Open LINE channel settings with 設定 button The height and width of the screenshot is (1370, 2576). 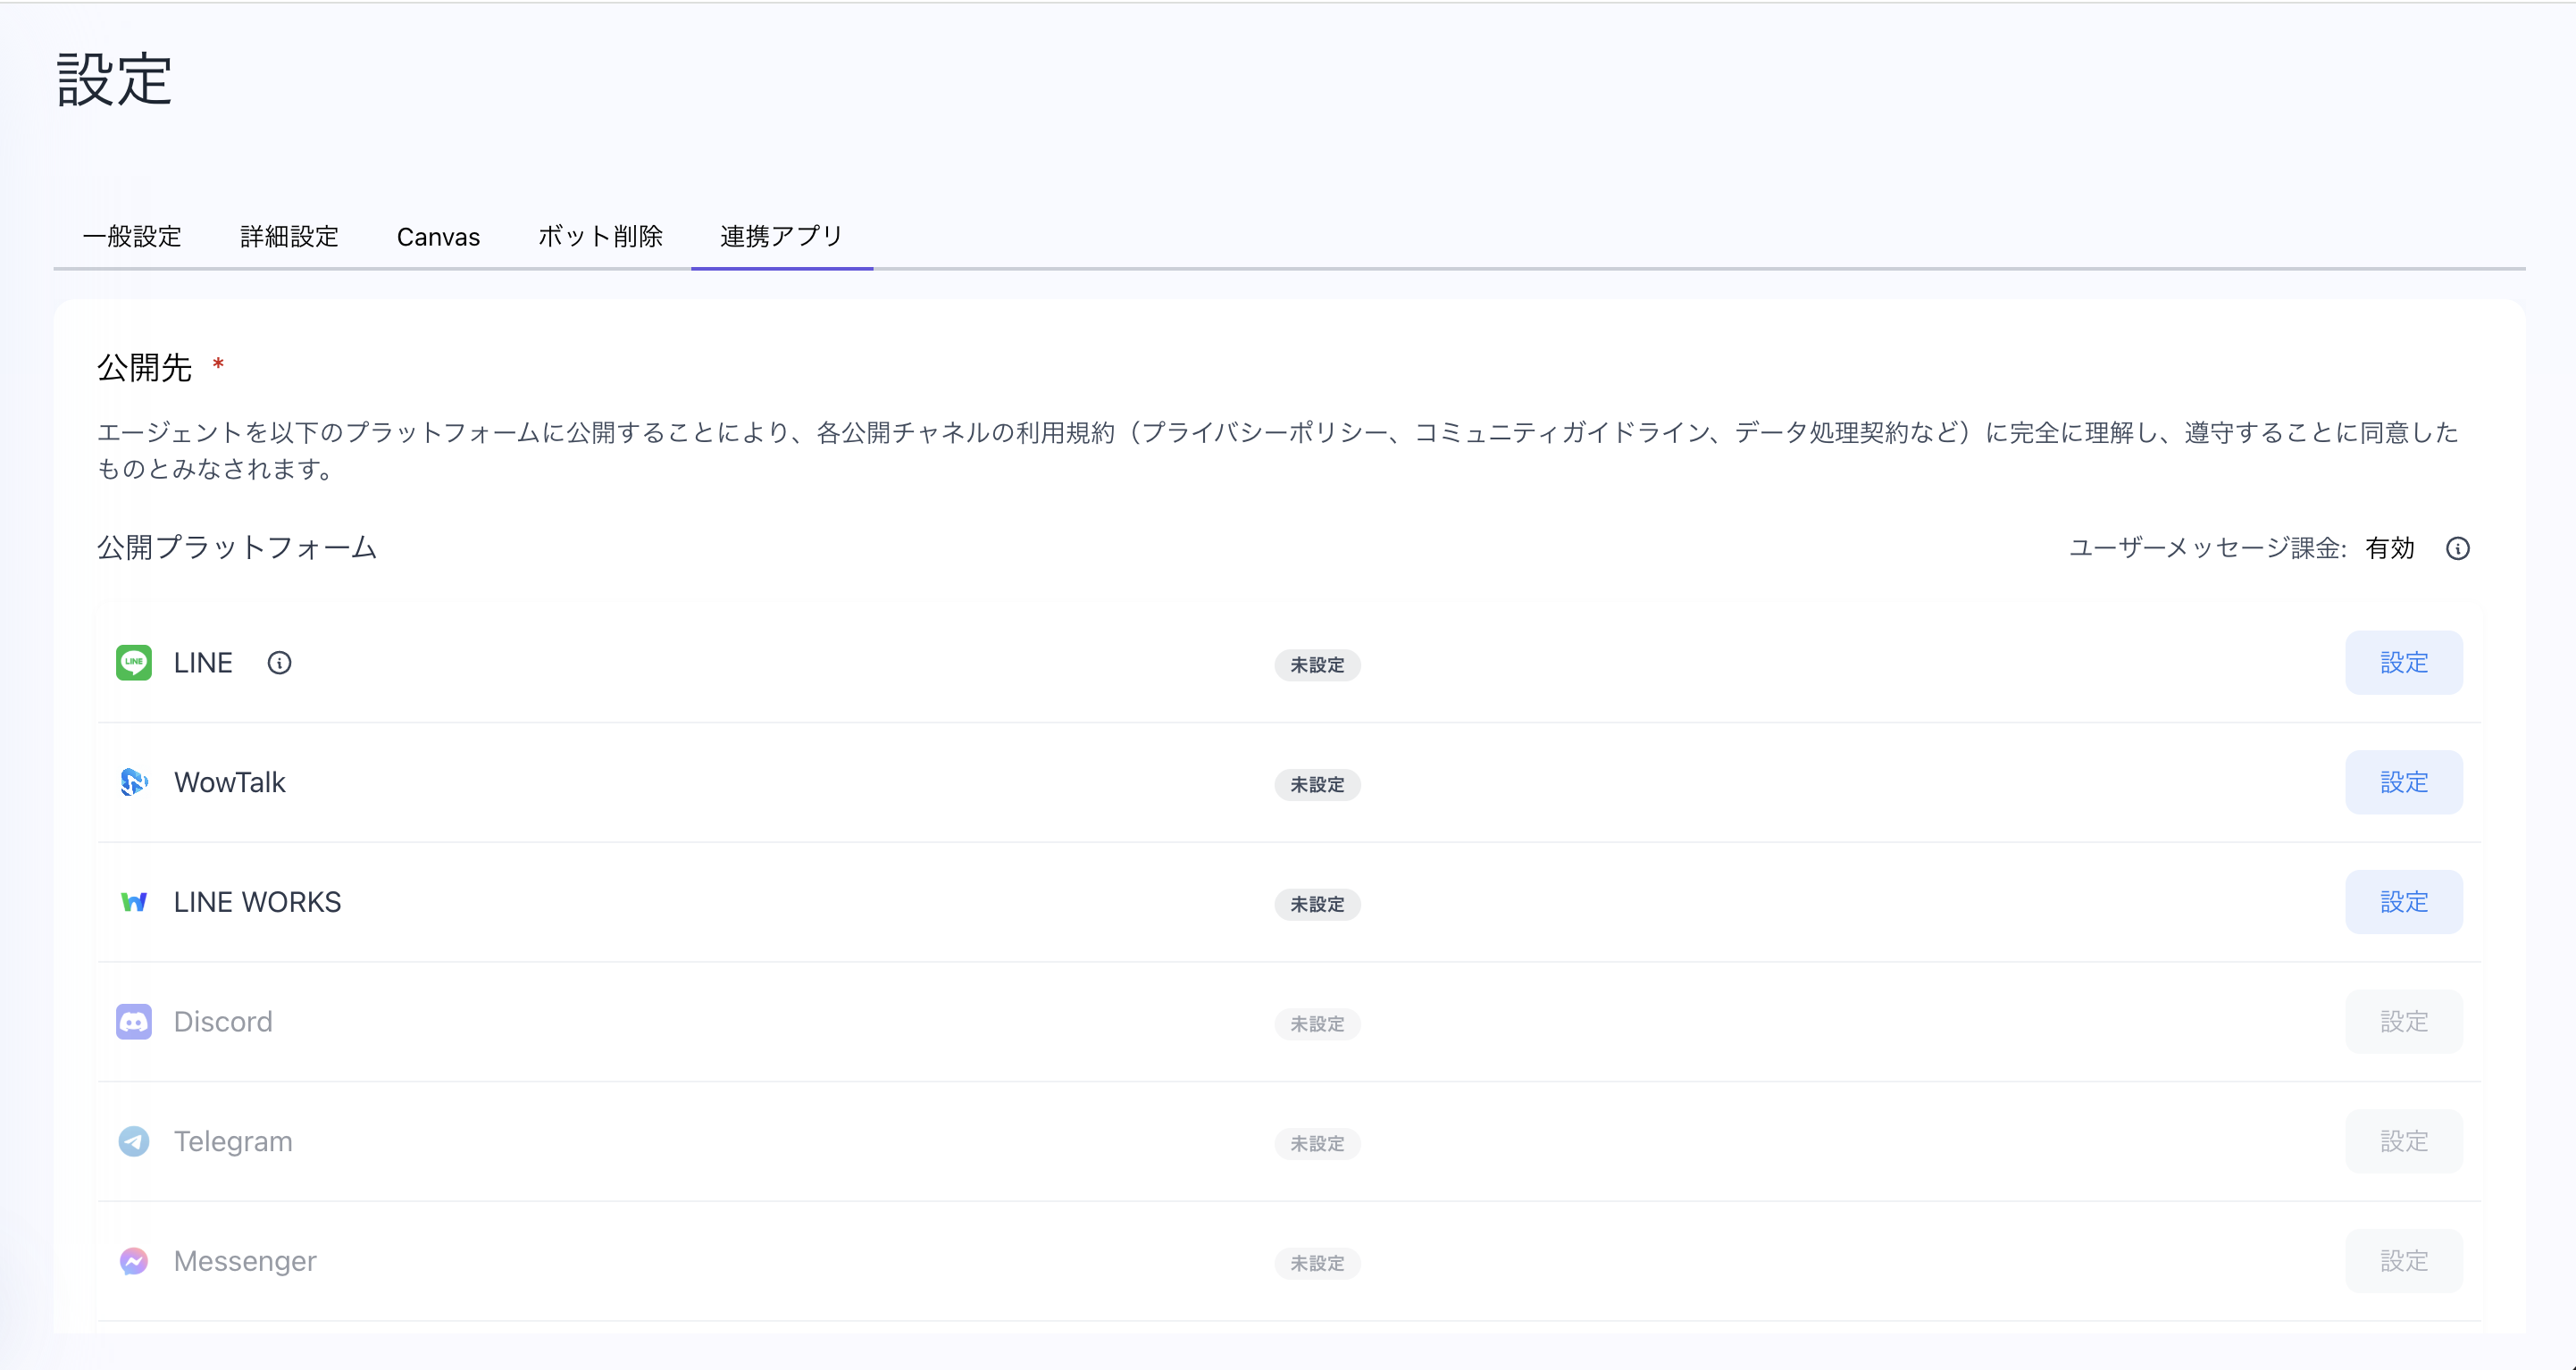2404,662
